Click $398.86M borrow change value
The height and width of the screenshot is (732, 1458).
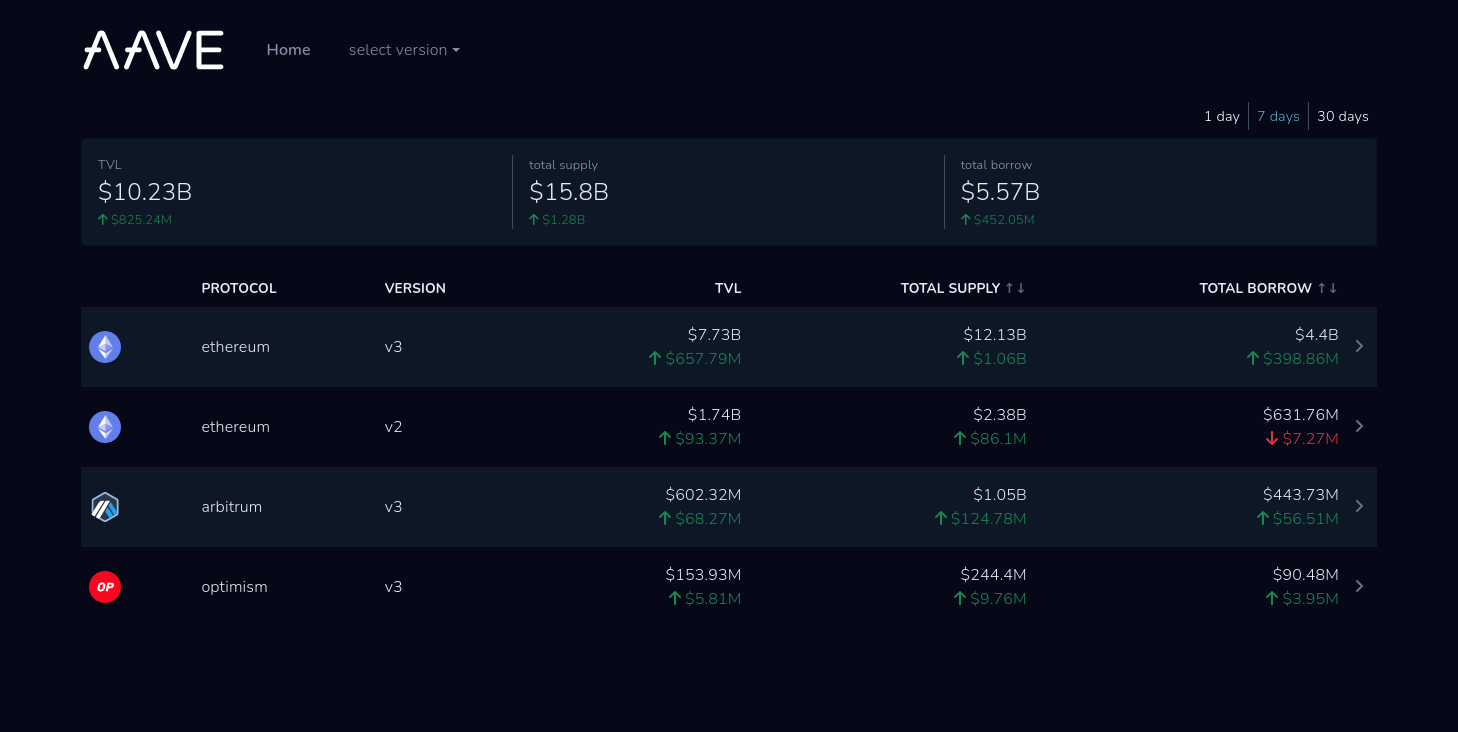coord(1300,358)
